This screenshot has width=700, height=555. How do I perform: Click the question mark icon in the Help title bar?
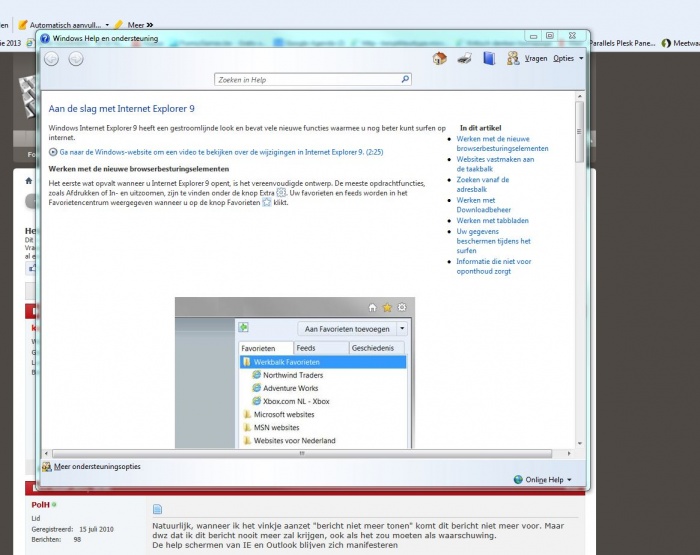point(45,38)
